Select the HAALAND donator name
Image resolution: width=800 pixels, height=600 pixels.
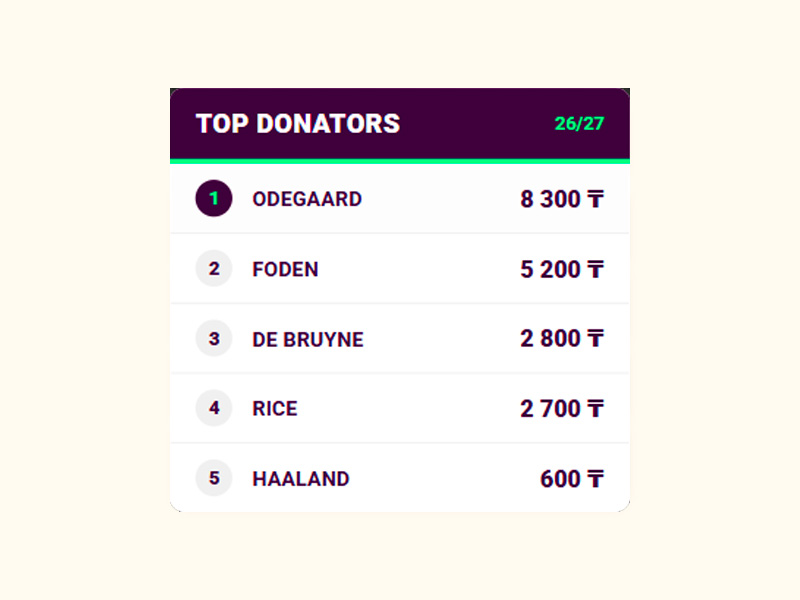301,479
